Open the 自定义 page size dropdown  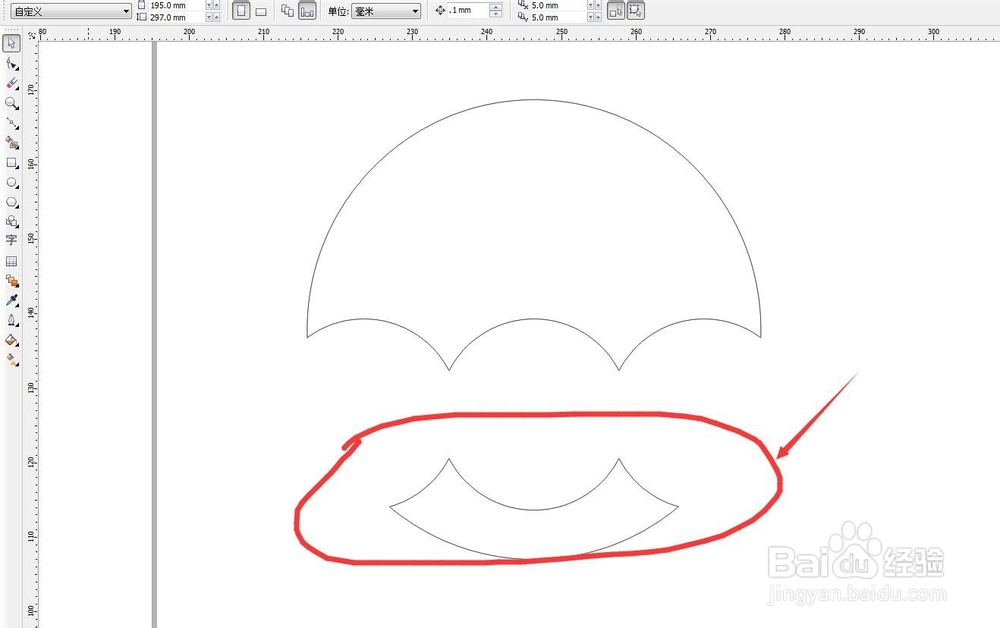coord(71,11)
